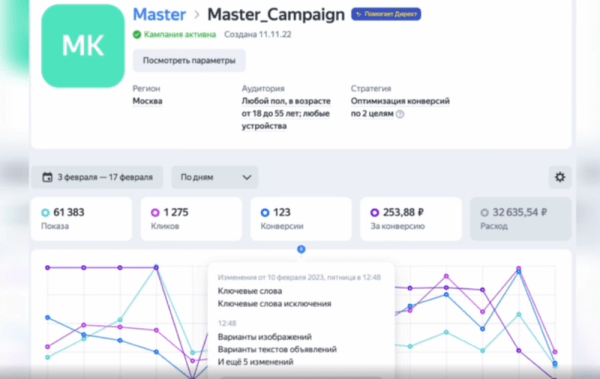
Task: Open the Master breadcrumb link
Action: [159, 15]
